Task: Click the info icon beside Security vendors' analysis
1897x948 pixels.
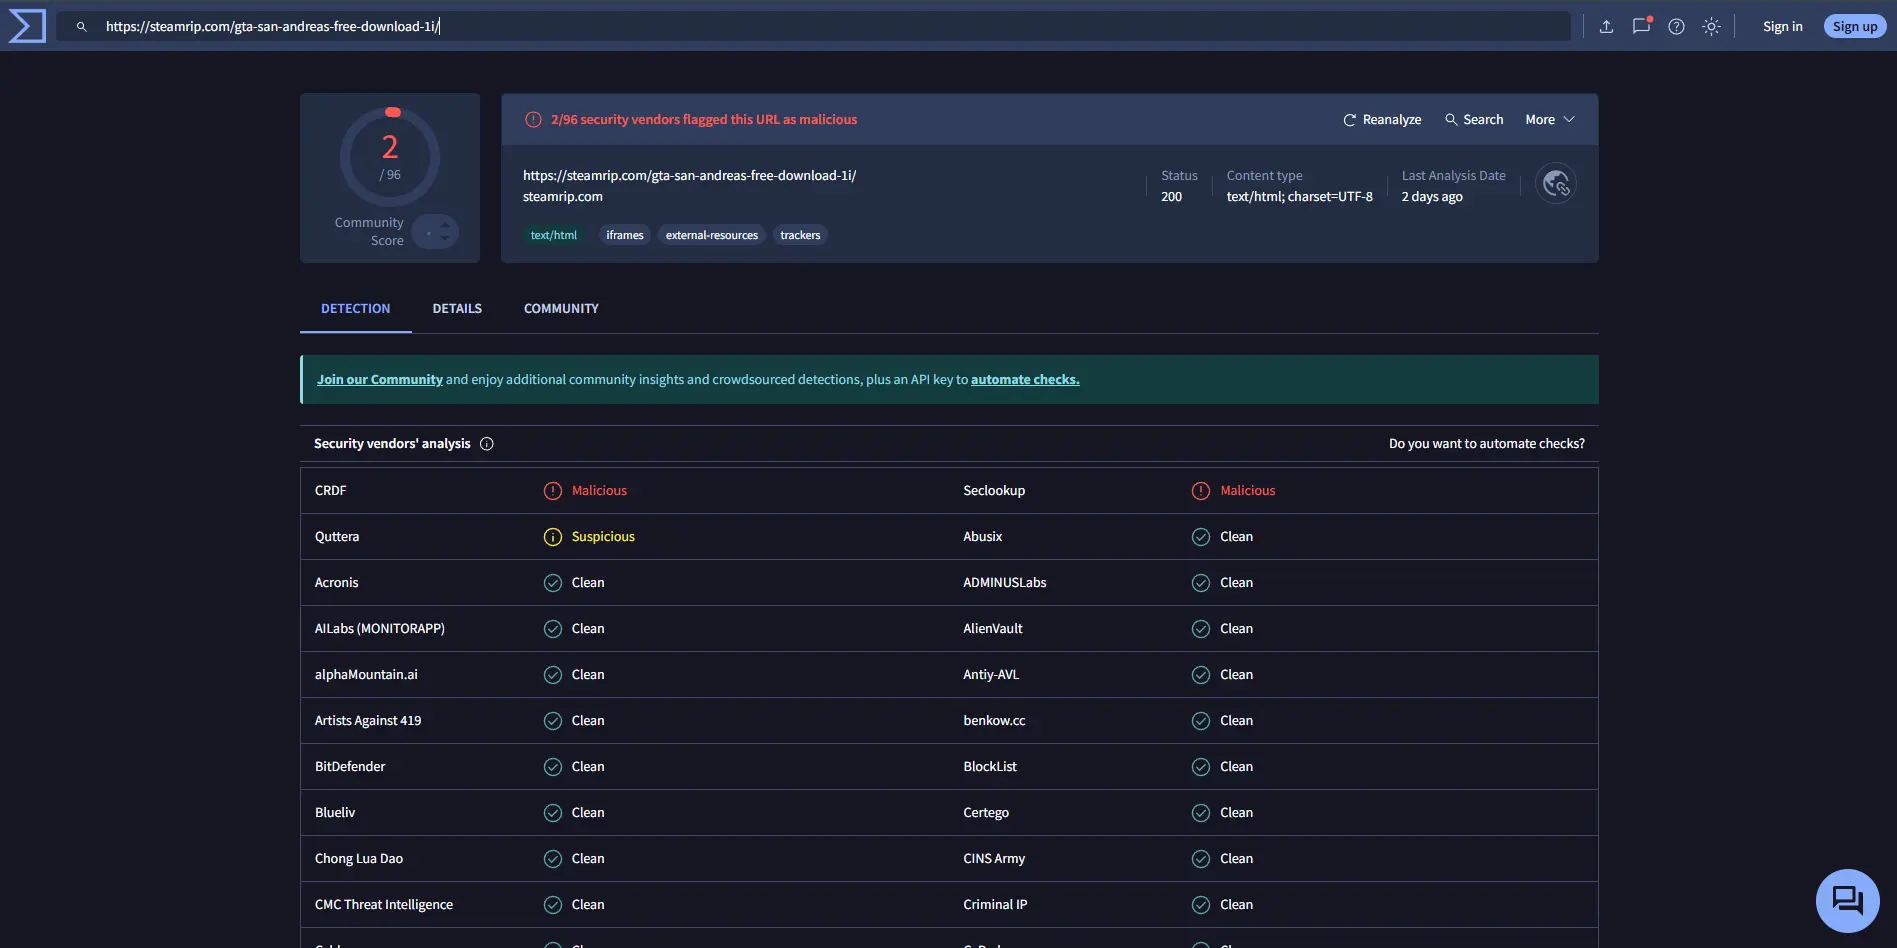Action: click(487, 444)
